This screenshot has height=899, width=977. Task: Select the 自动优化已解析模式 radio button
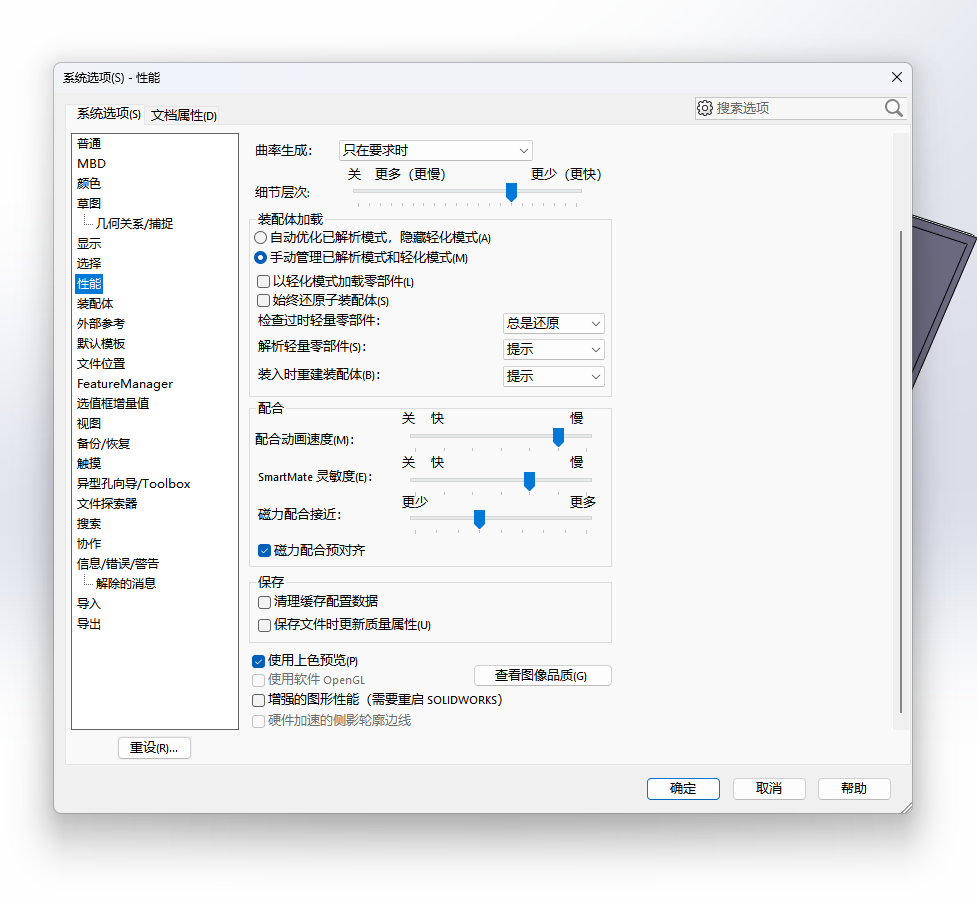(x=261, y=237)
